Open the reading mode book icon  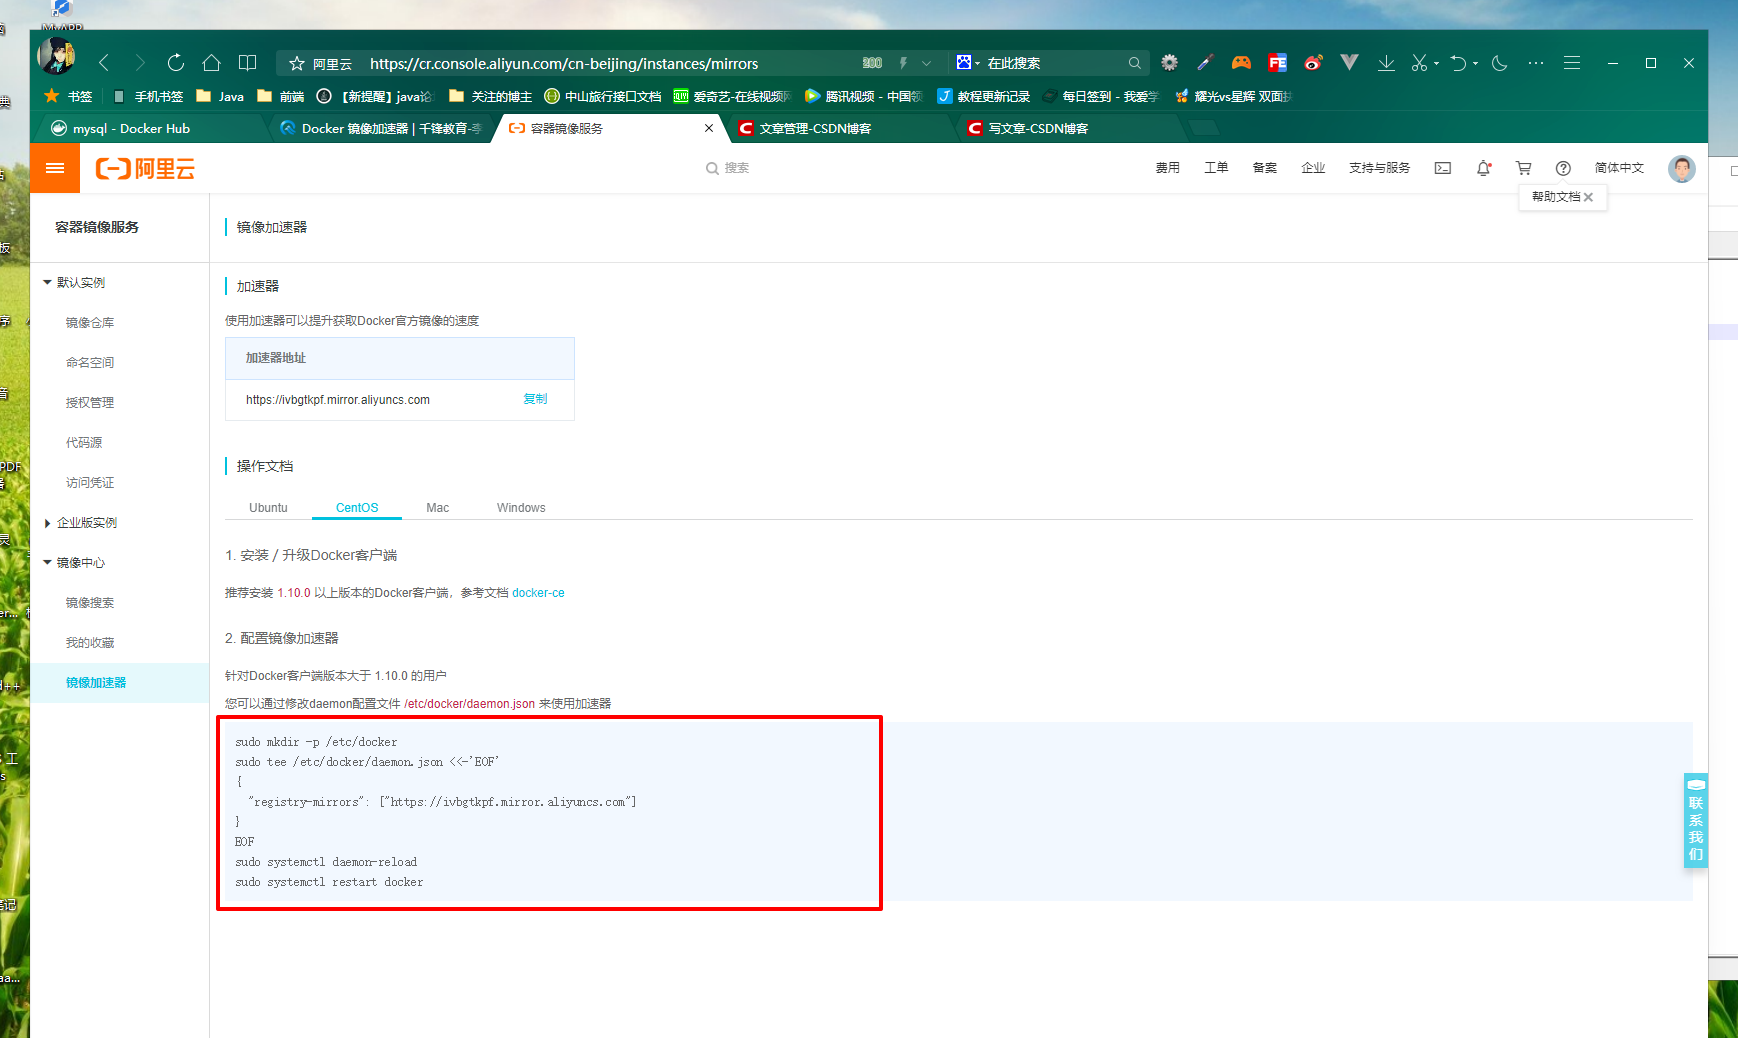248,63
